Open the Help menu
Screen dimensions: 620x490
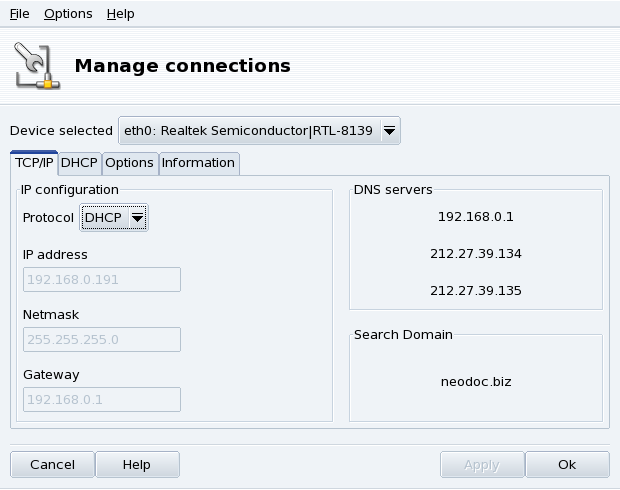[x=120, y=14]
